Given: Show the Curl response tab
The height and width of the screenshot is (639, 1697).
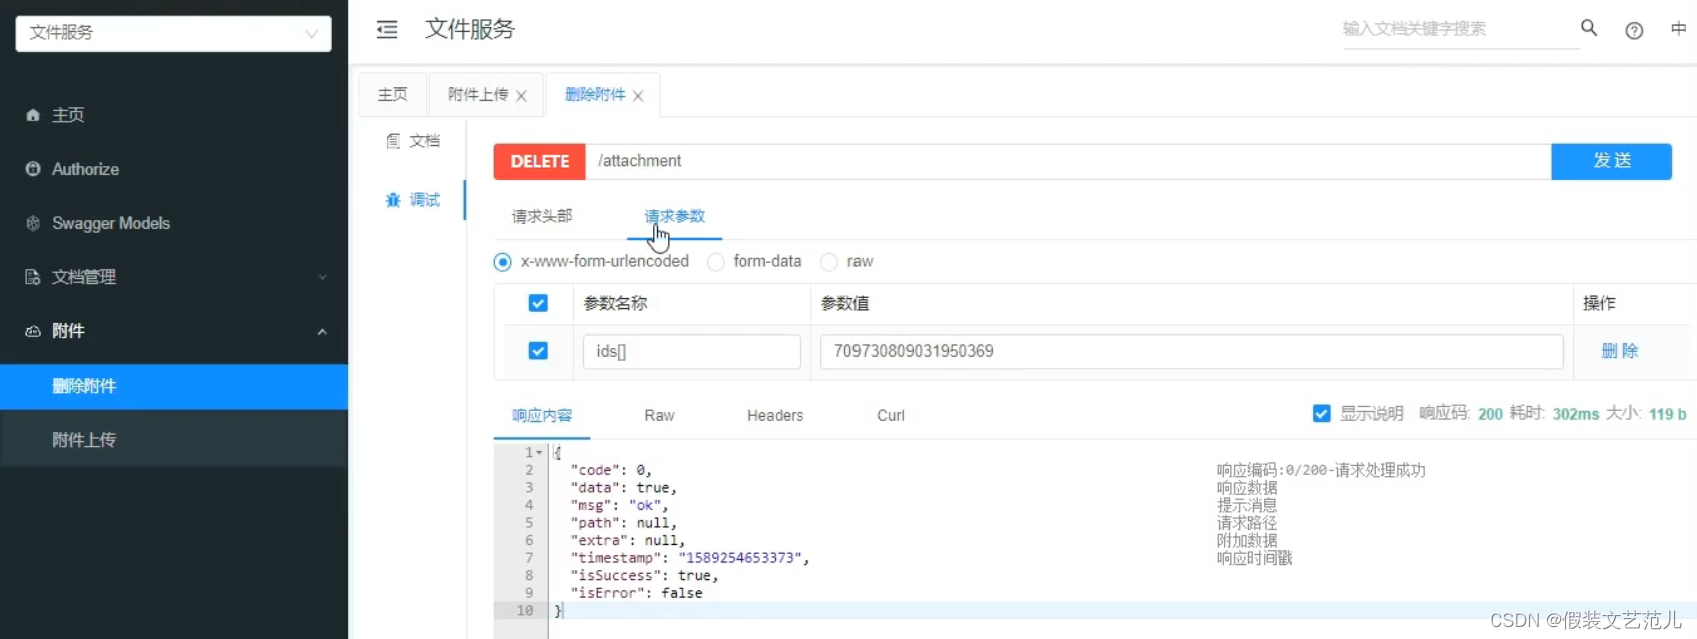Looking at the screenshot, I should tap(891, 415).
